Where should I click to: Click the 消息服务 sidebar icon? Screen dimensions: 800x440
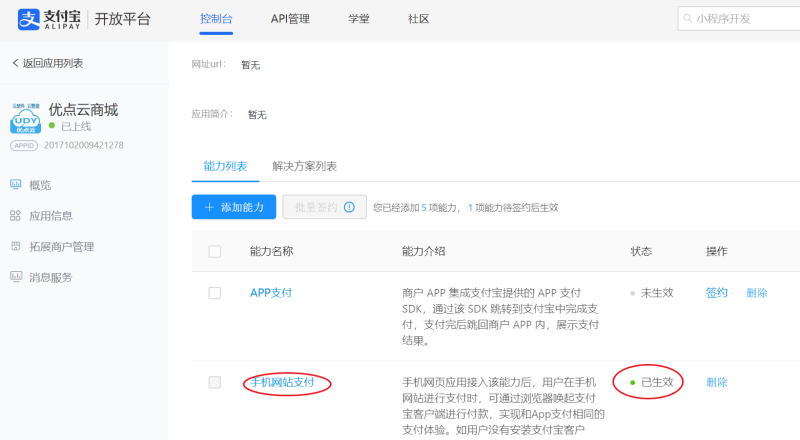tap(16, 277)
